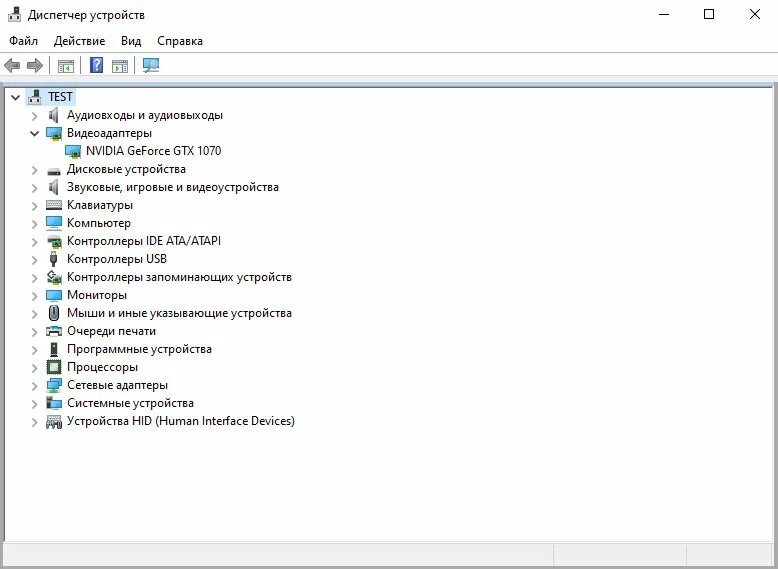Screen dimensions: 778x569
Task: Expand the Процессоры branch
Action: click(34, 368)
